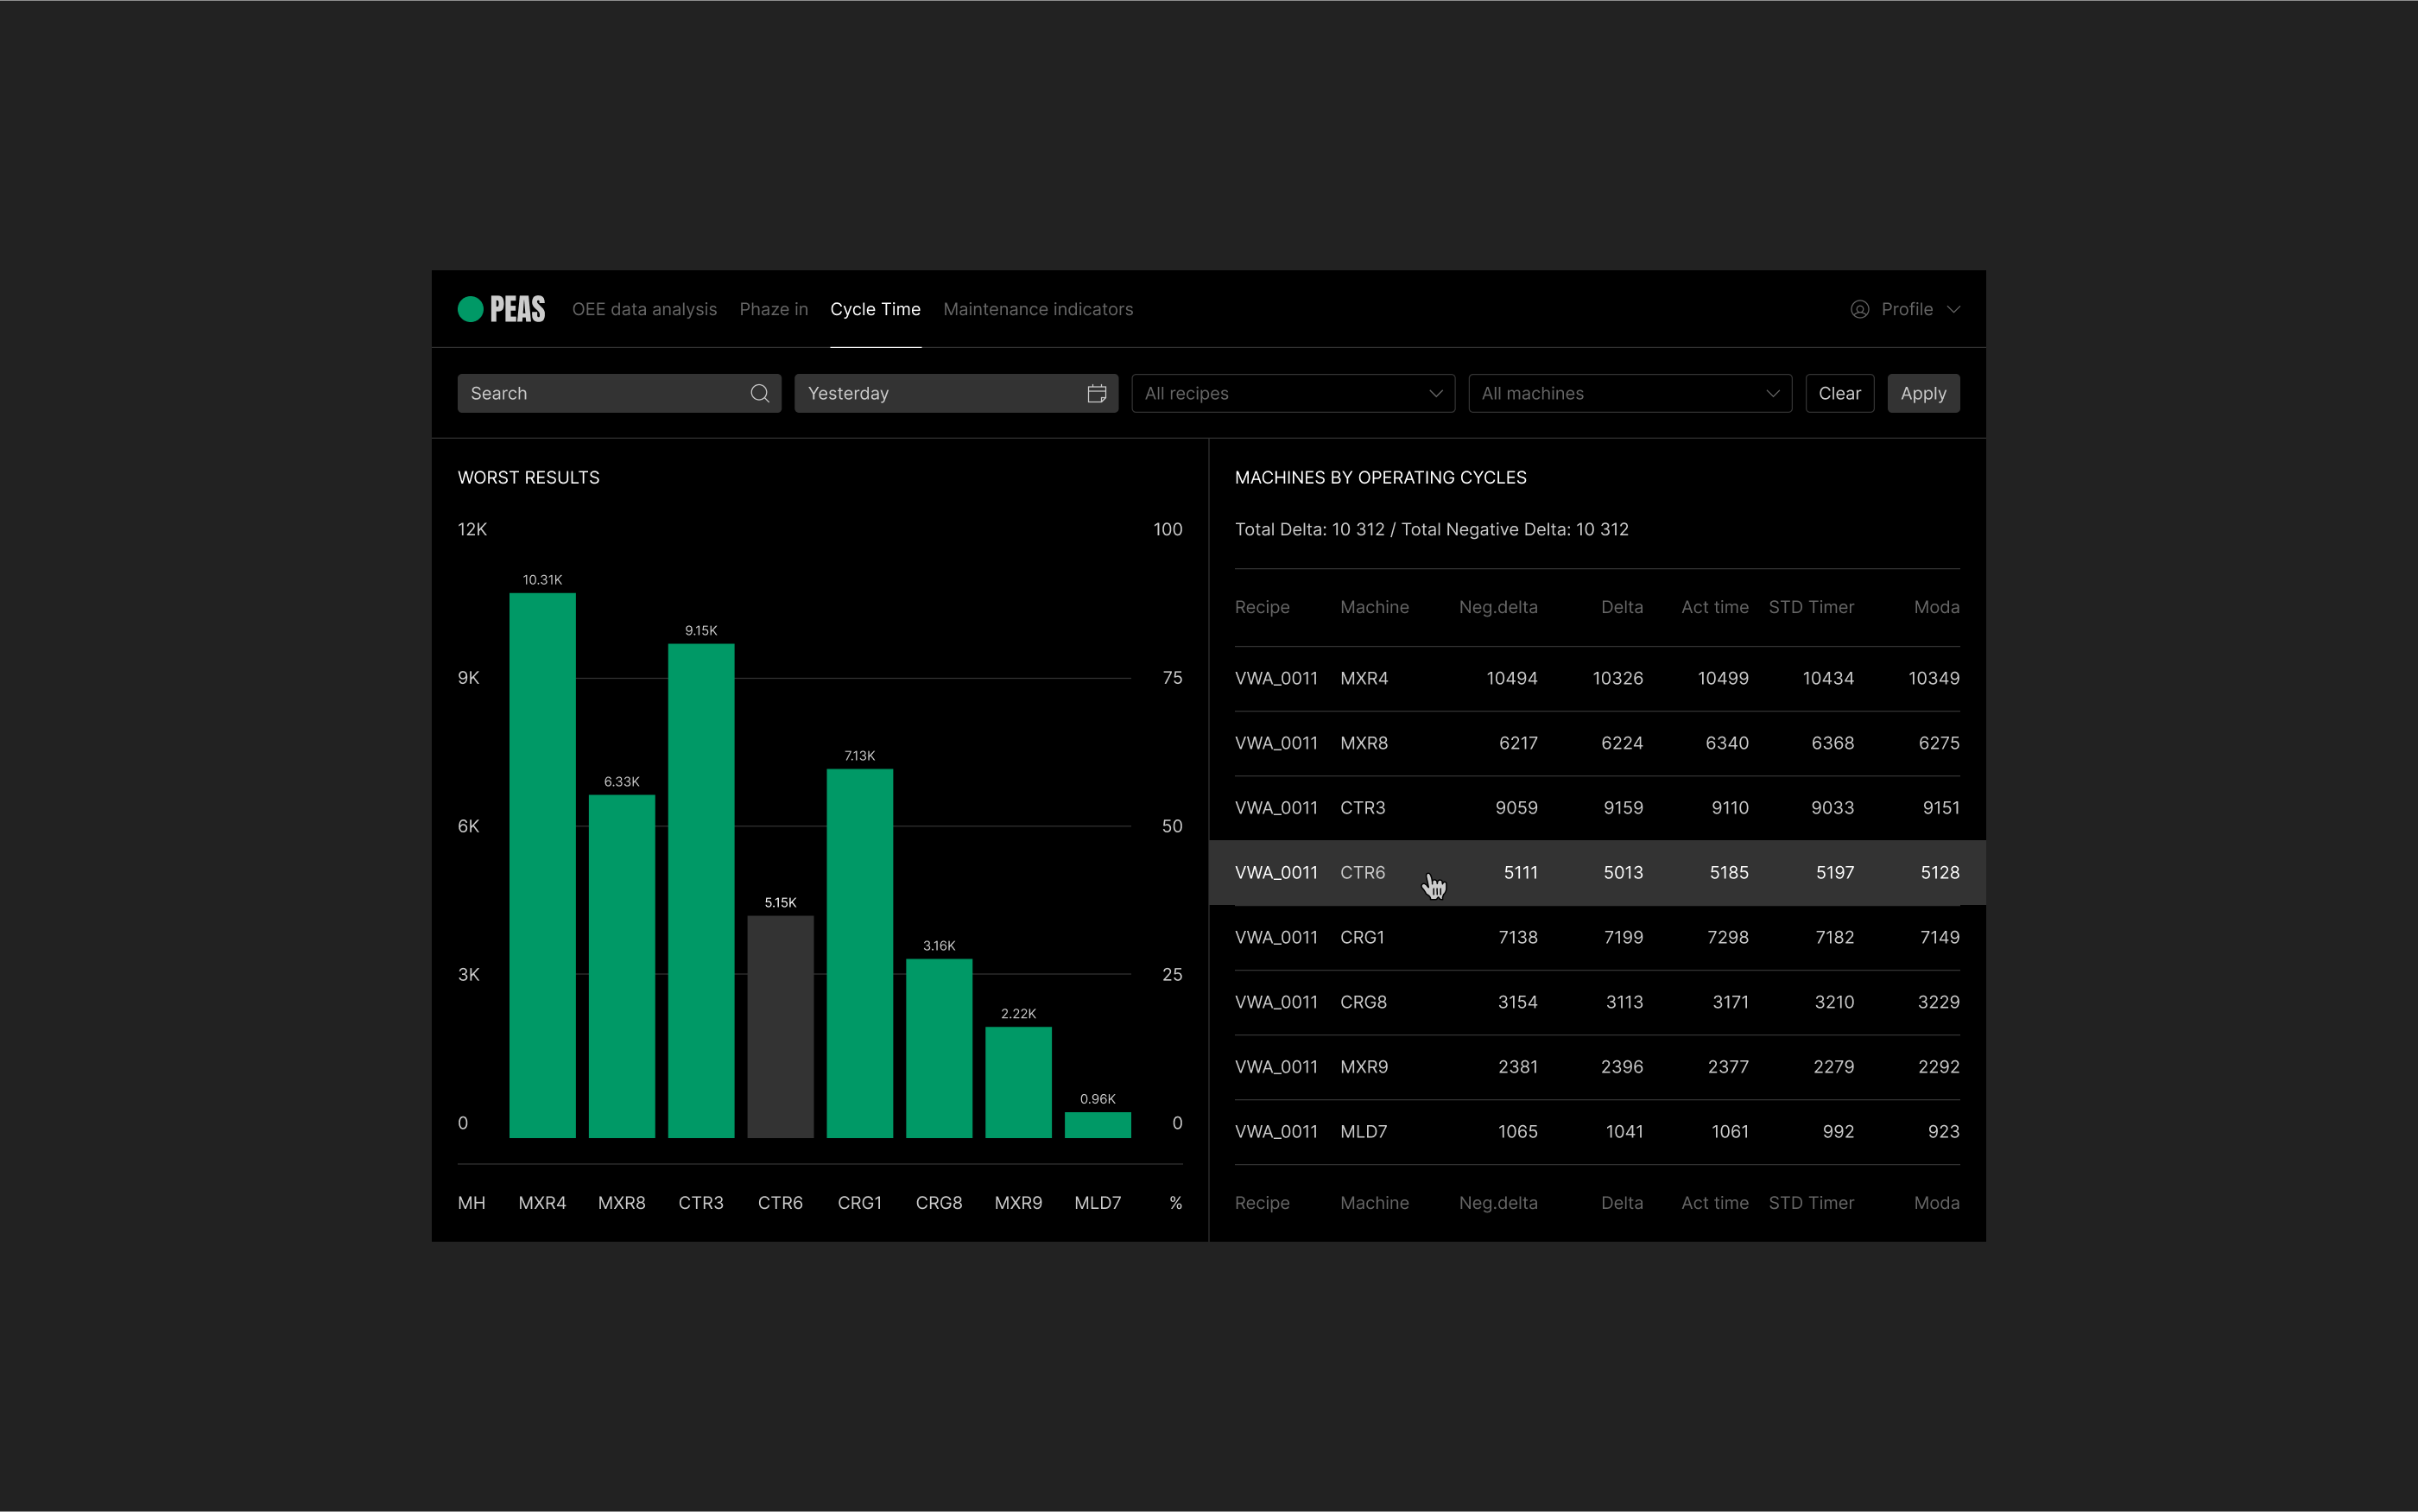The width and height of the screenshot is (2418, 1512).
Task: Open the calendar date picker icon
Action: 1096,393
